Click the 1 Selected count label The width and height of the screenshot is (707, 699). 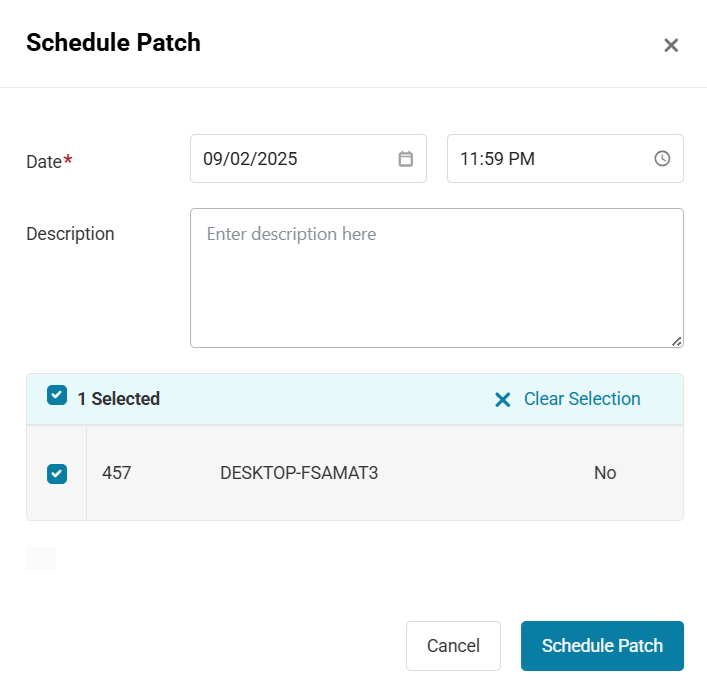pyautogui.click(x=119, y=399)
